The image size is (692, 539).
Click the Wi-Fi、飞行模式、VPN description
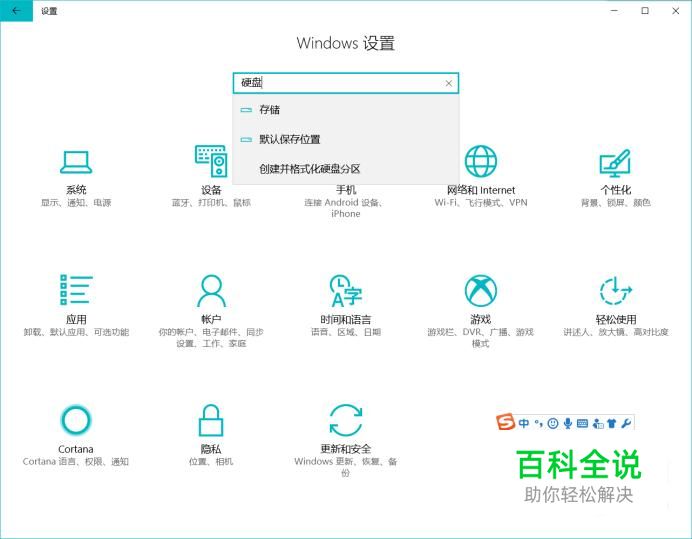[x=481, y=203]
